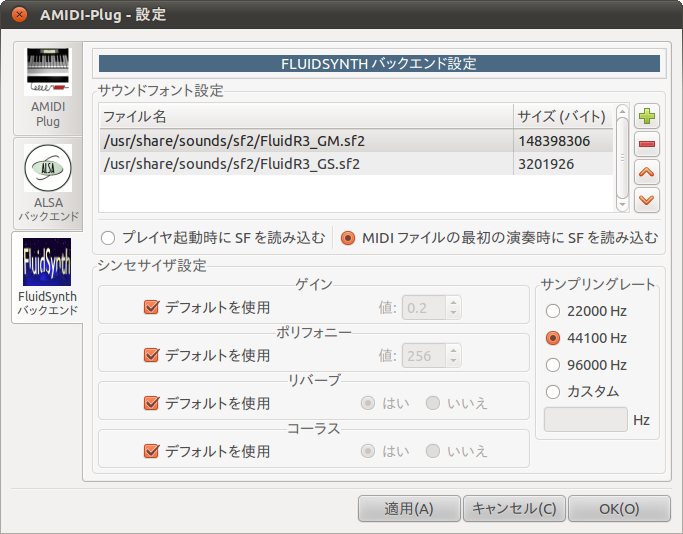Switch to the ALSA backend tab

click(x=48, y=183)
